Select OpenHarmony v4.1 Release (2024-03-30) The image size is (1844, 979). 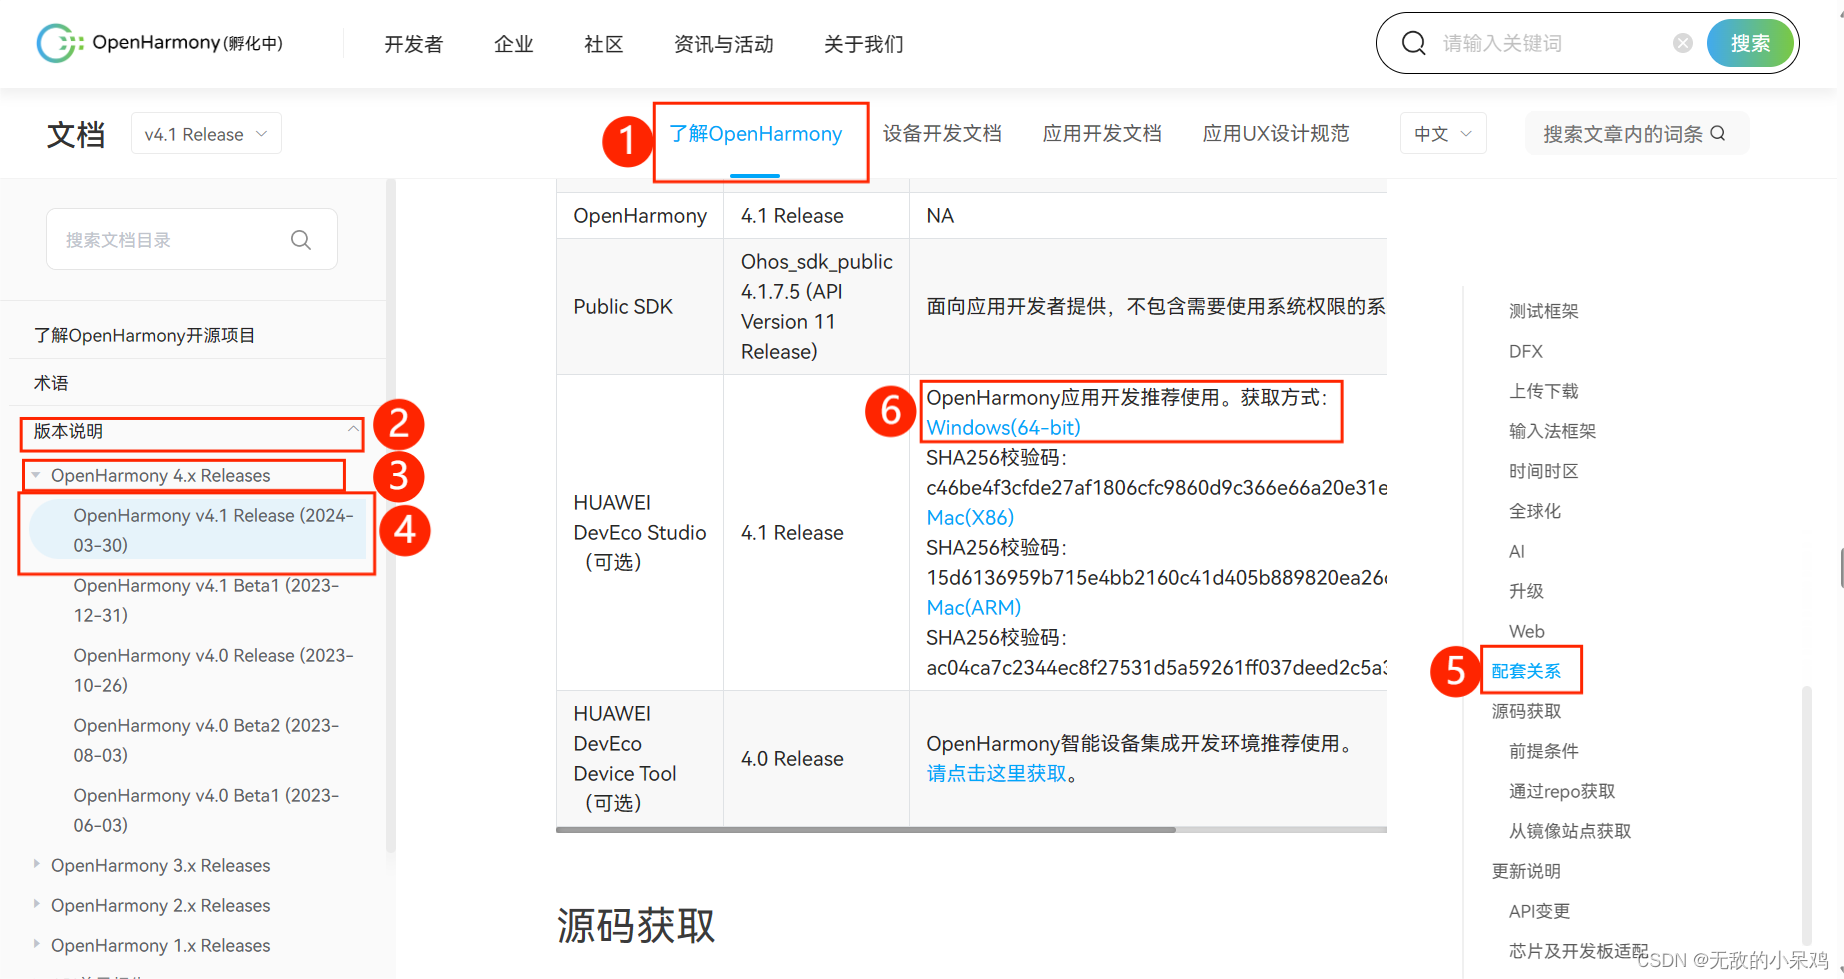tap(198, 530)
